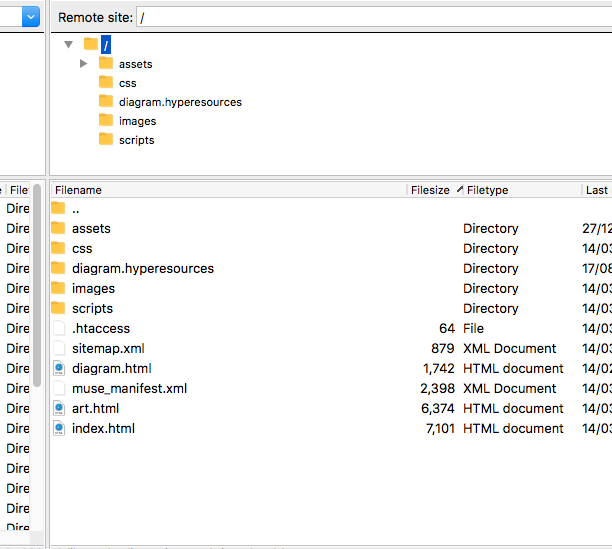Select css folder in remote tree
Screen dimensions: 612x549
tap(128, 83)
